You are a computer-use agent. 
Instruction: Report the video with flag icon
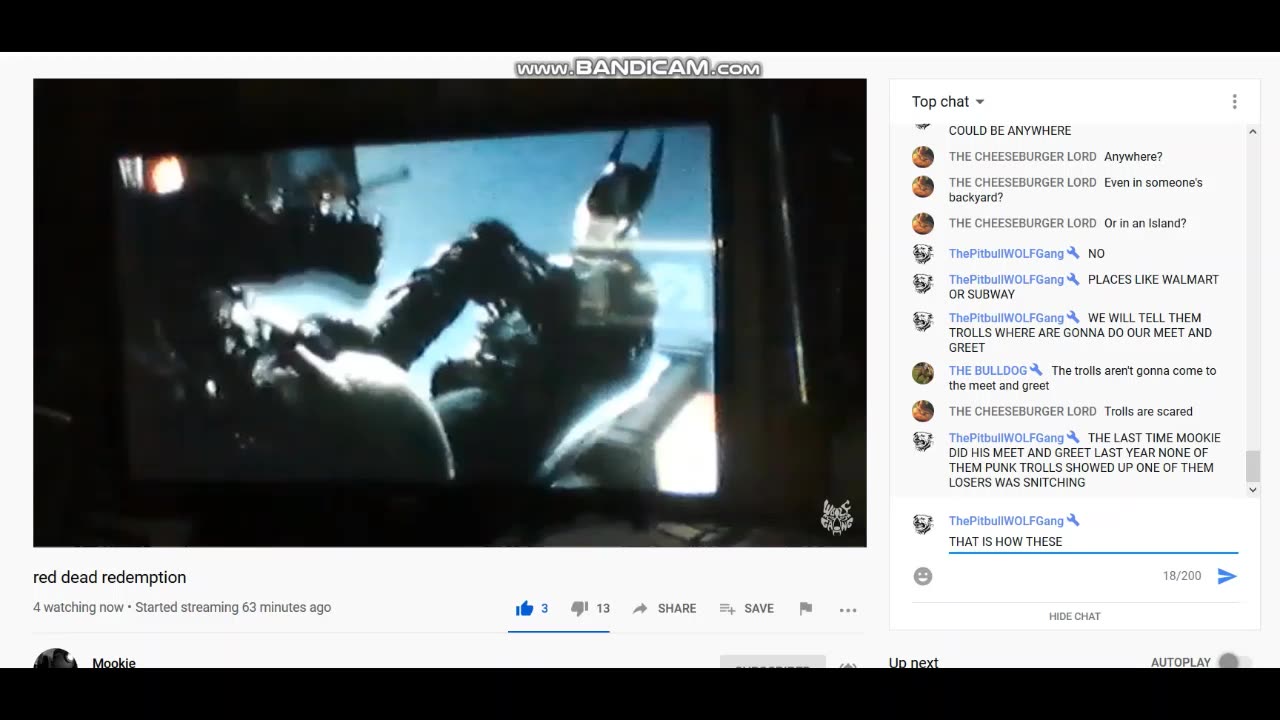pos(806,608)
